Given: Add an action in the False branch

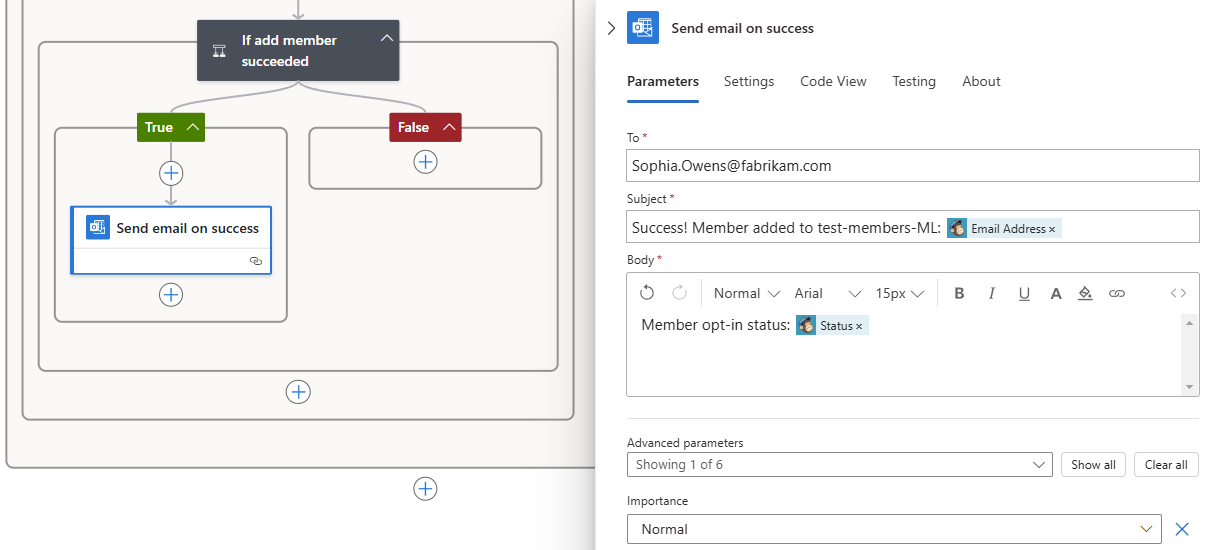Looking at the screenshot, I should [425, 162].
